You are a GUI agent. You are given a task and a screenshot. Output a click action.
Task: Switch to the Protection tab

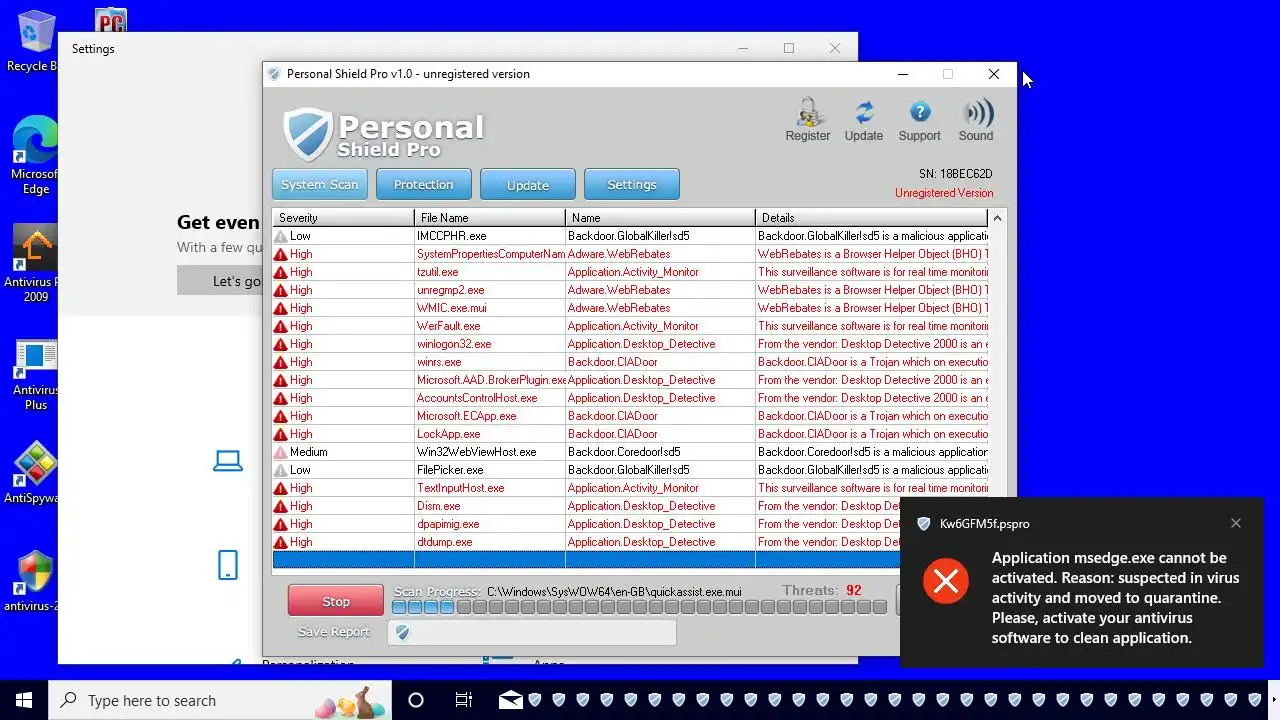pos(423,184)
